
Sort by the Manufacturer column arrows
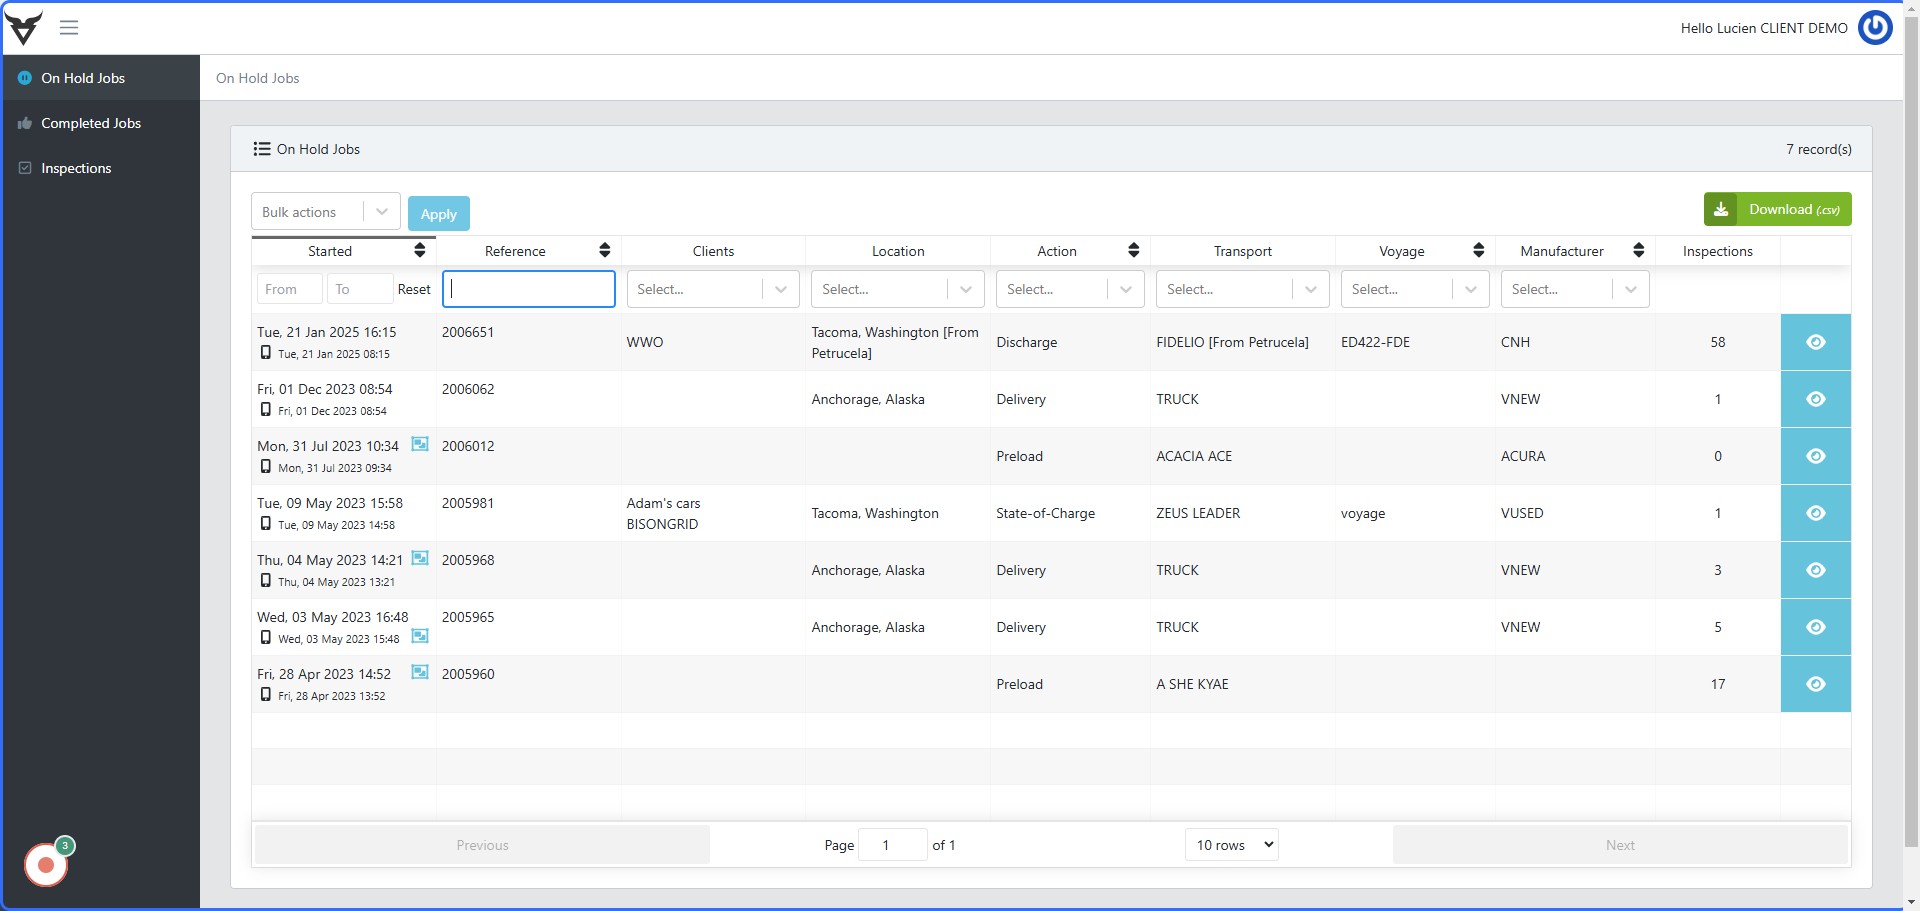point(1639,250)
